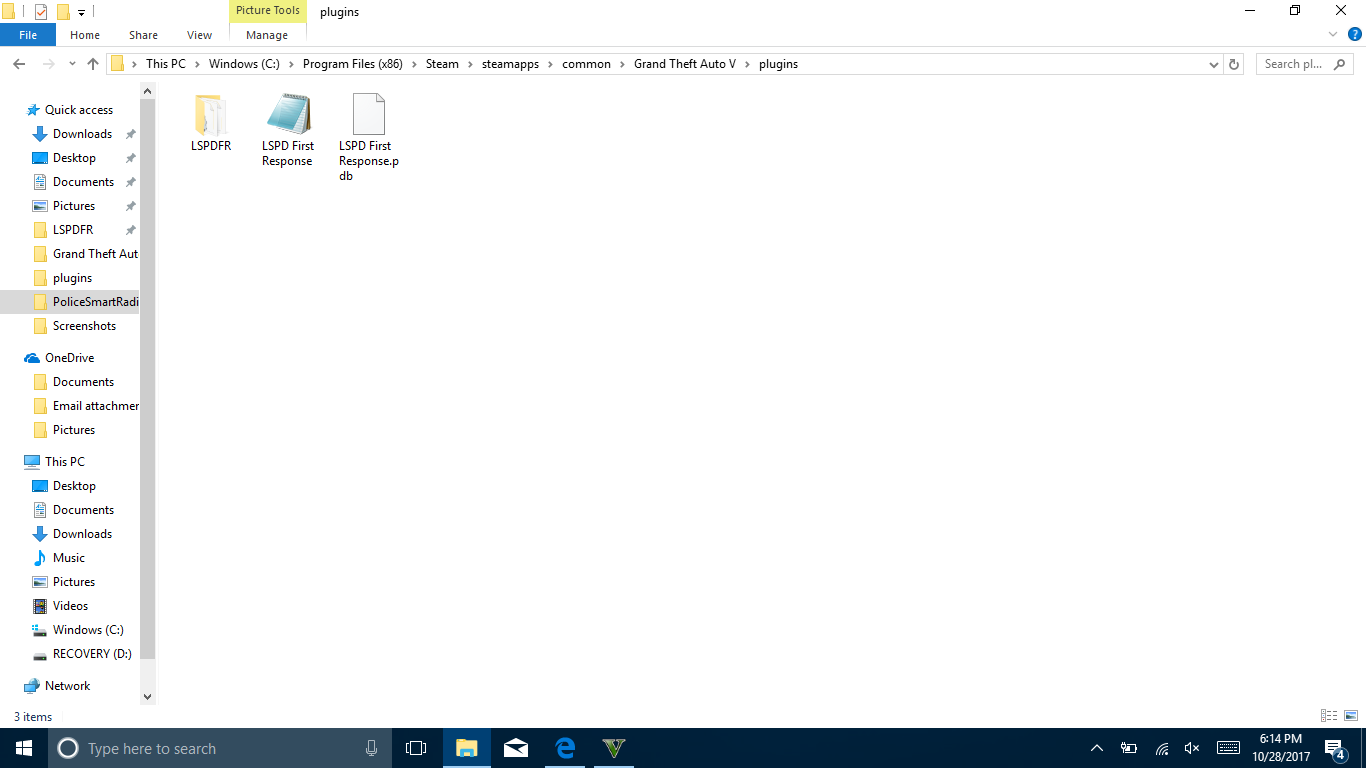Go up one folder level arrow
1366x768 pixels.
click(x=93, y=64)
